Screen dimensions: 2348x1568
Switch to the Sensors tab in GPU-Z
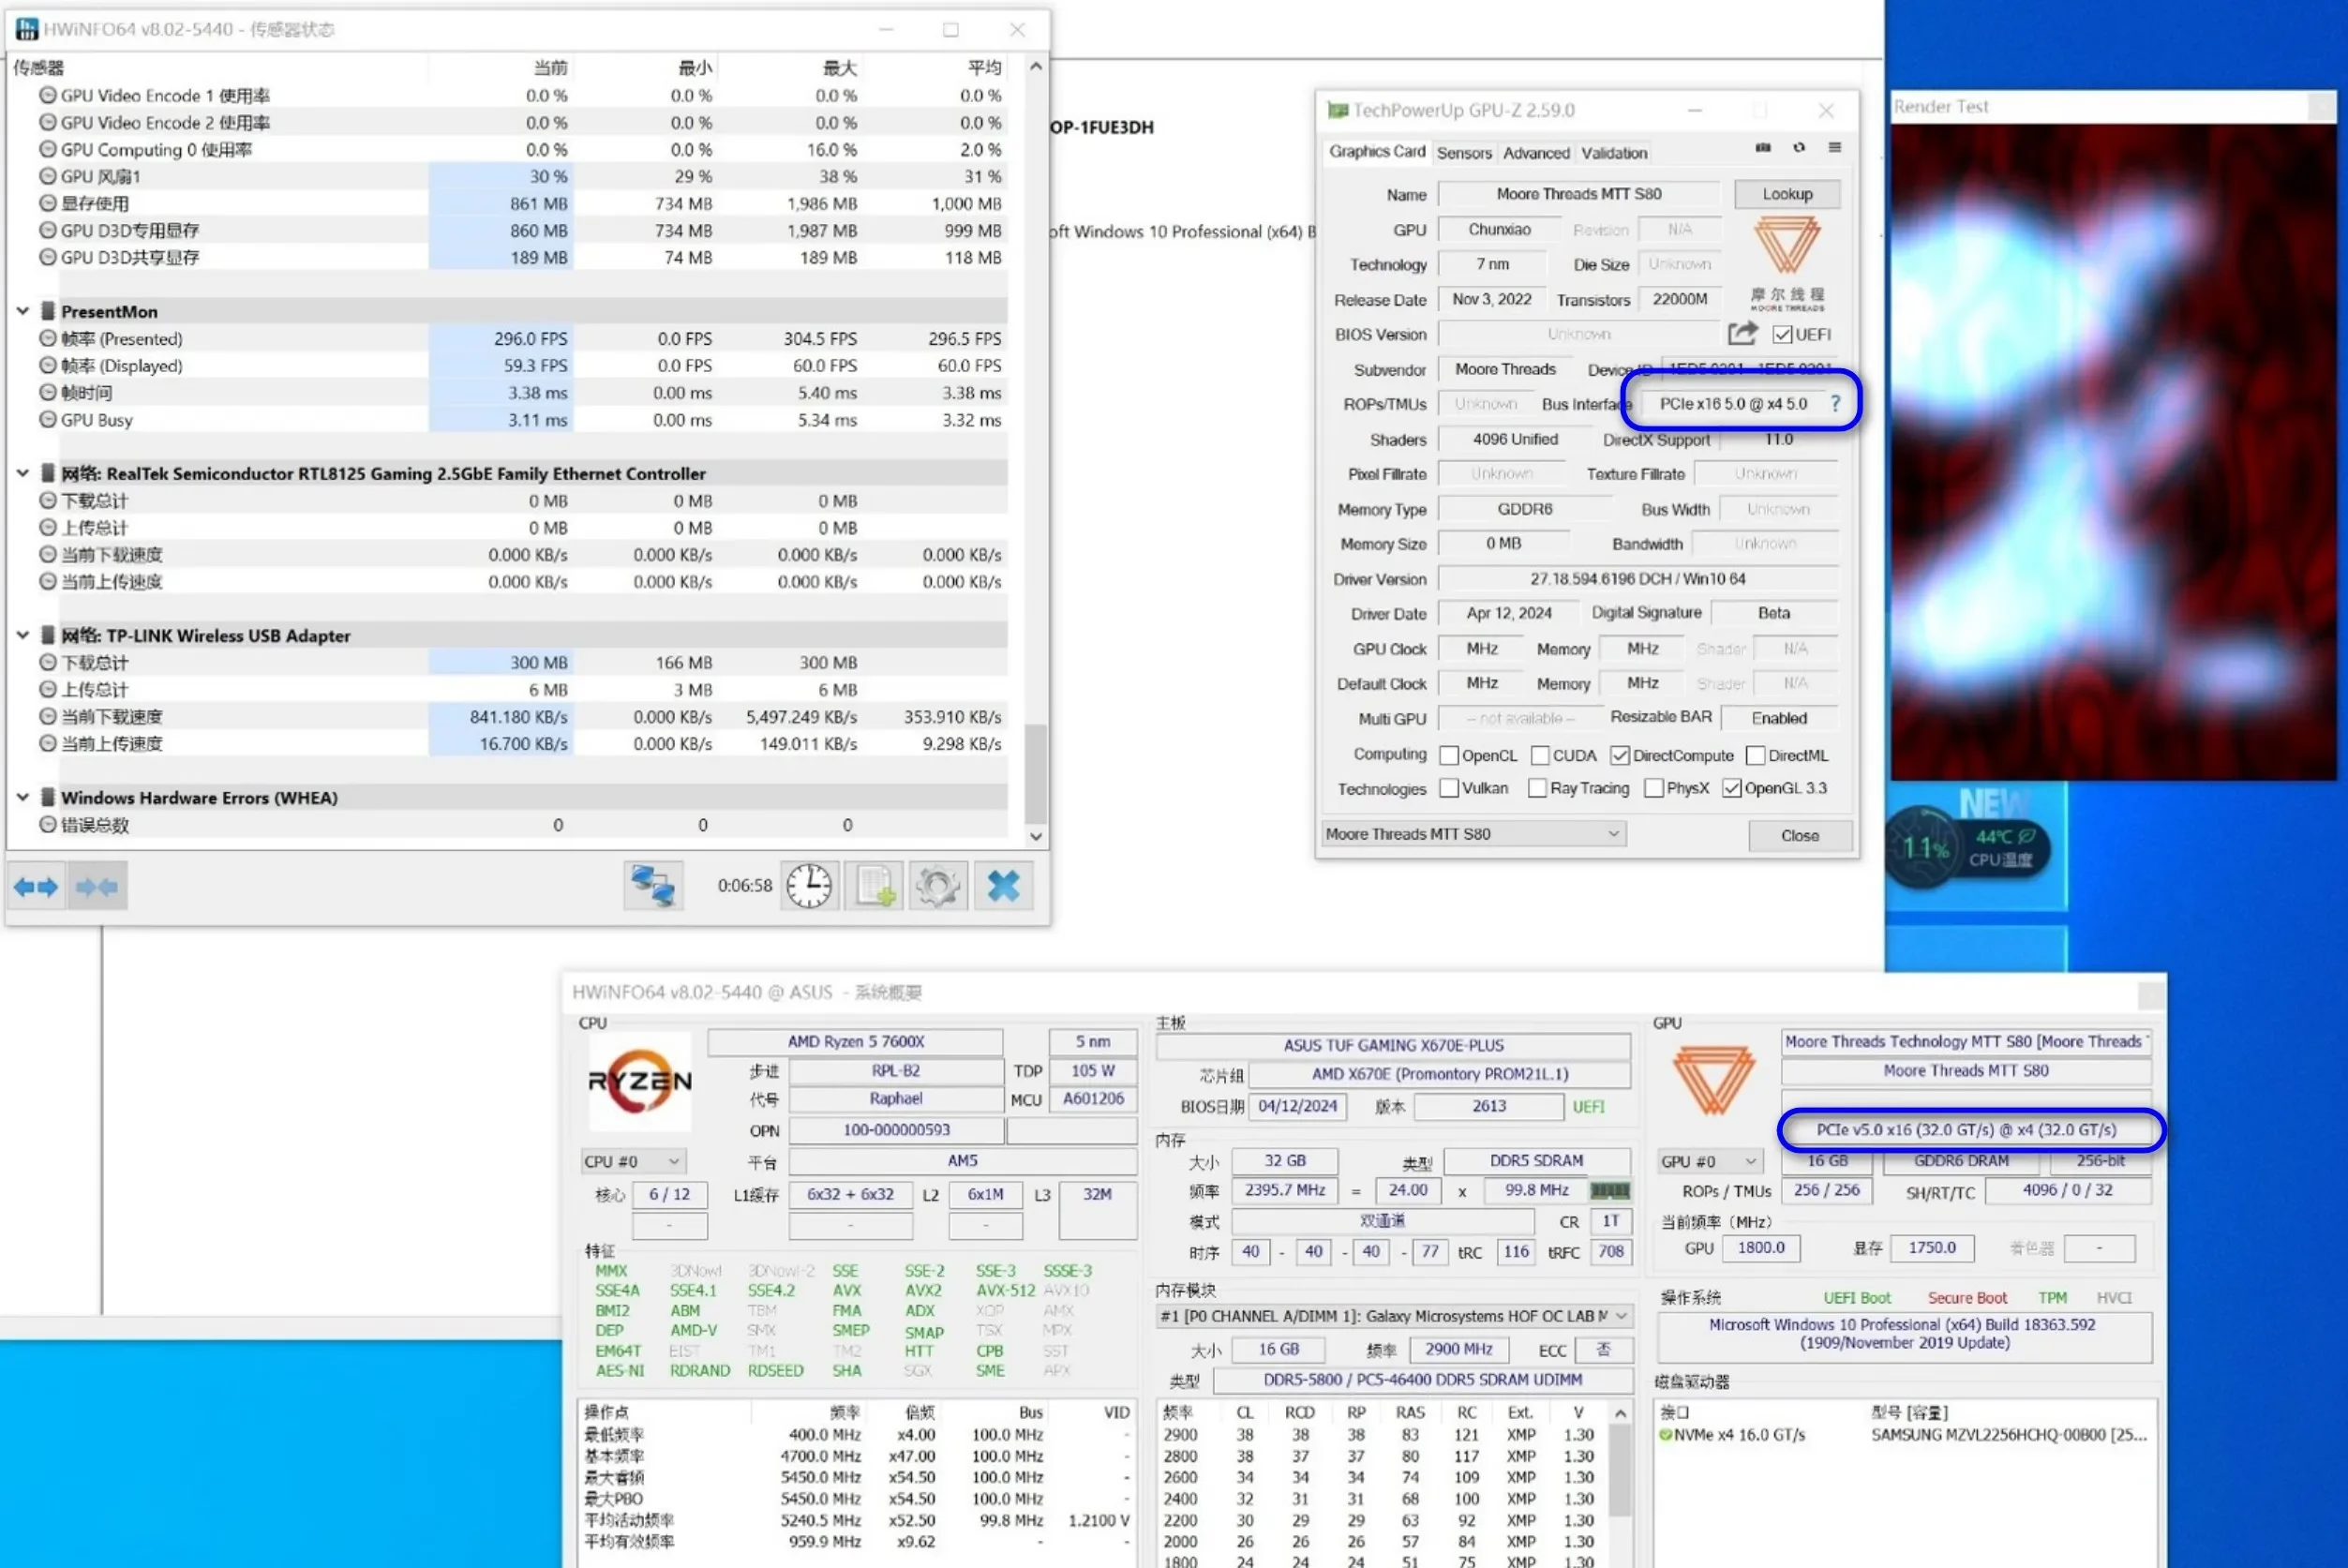(1464, 153)
